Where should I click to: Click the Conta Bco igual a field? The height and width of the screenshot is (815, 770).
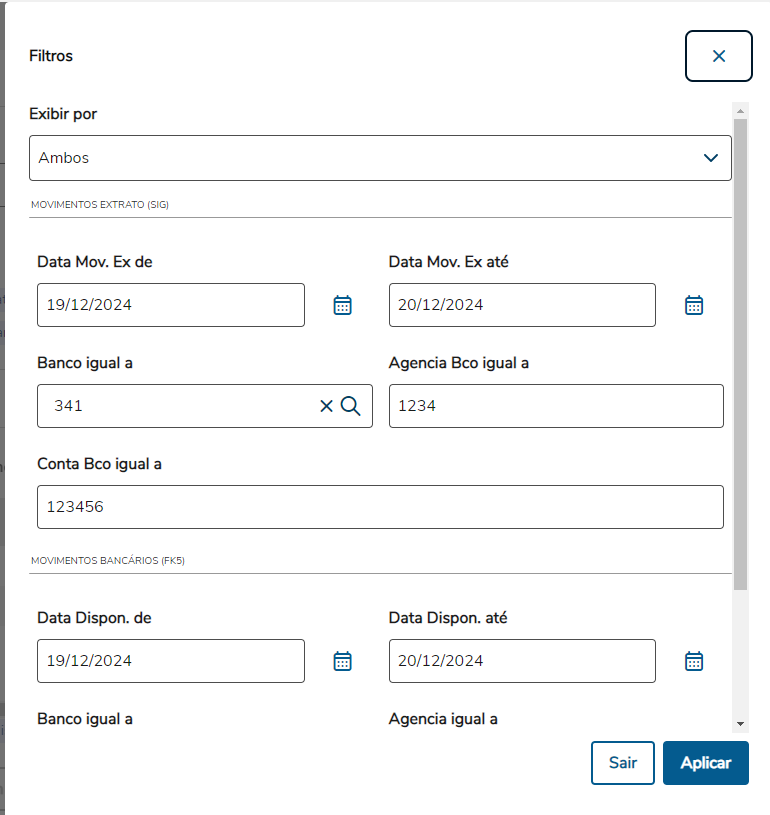[x=380, y=507]
